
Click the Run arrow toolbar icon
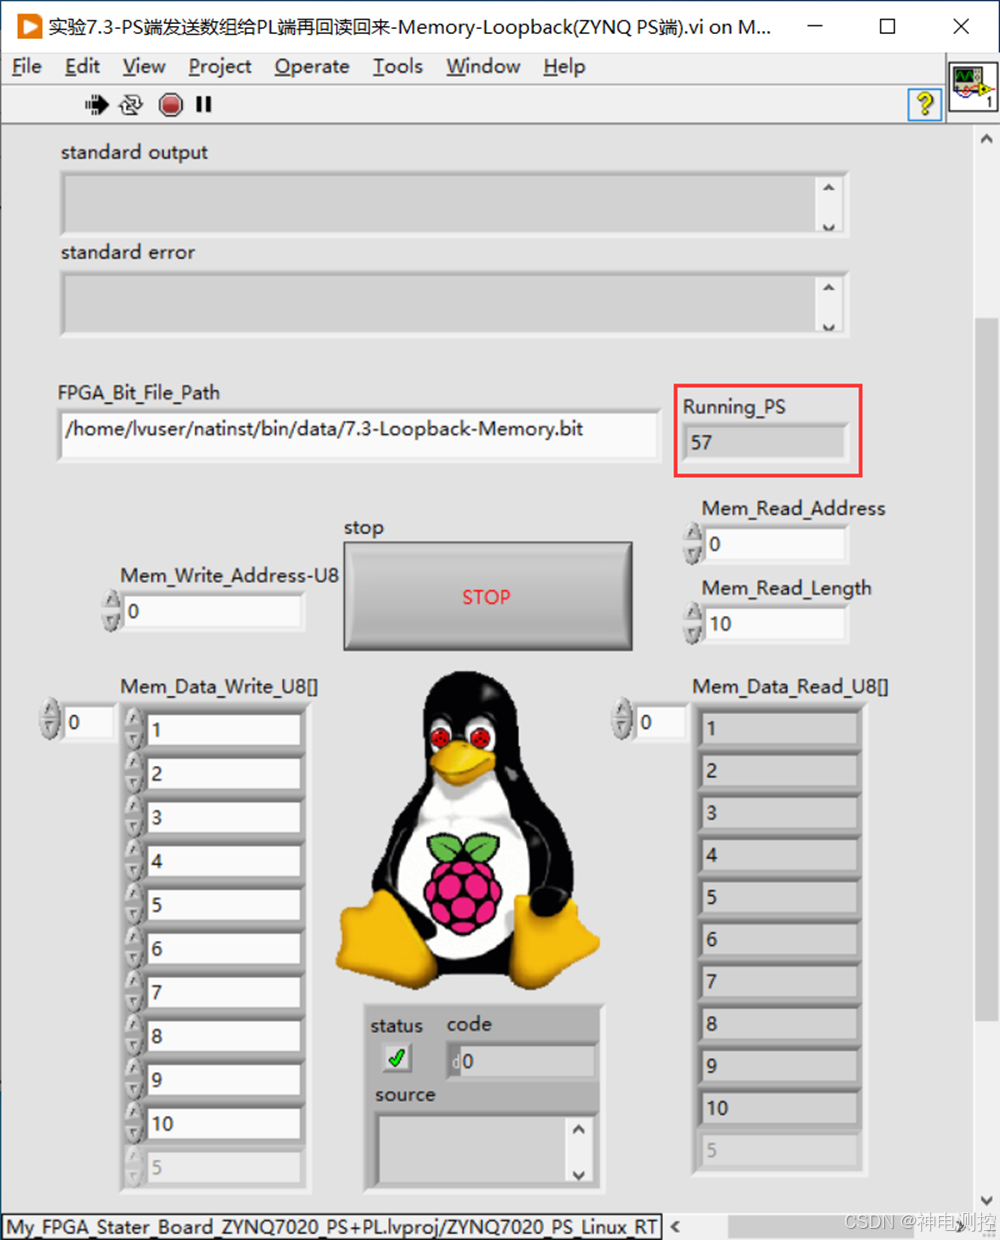click(96, 104)
